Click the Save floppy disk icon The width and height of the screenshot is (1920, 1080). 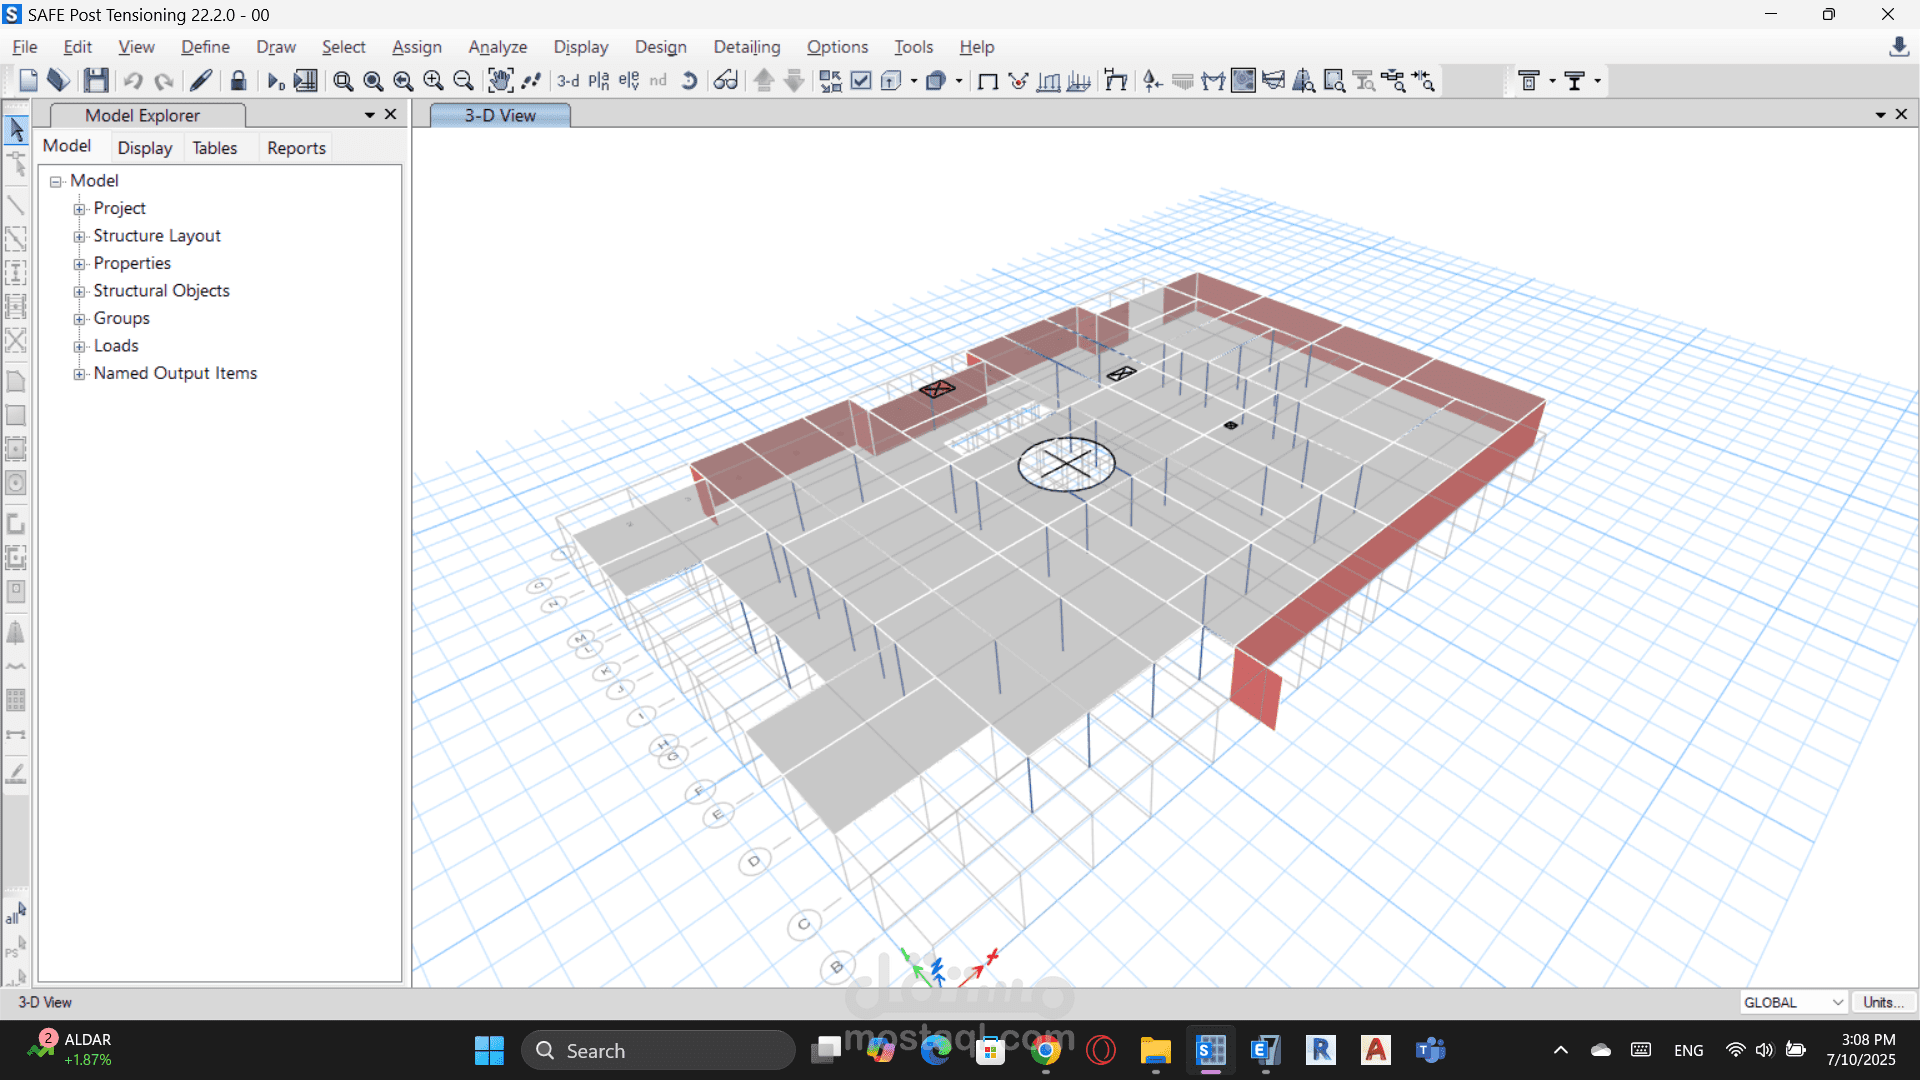pyautogui.click(x=96, y=81)
